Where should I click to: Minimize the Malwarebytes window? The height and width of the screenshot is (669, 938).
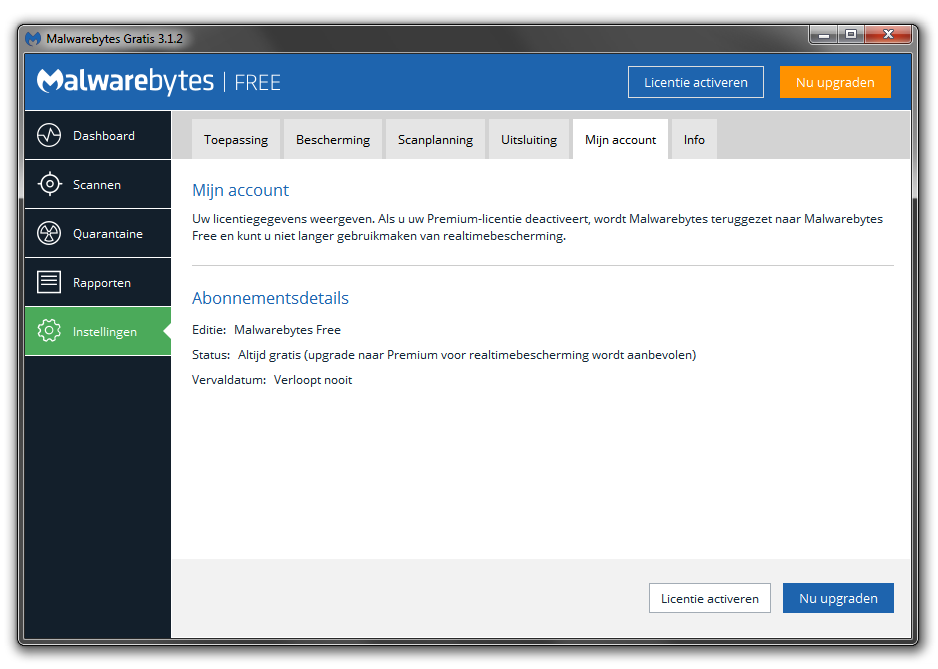click(x=824, y=35)
